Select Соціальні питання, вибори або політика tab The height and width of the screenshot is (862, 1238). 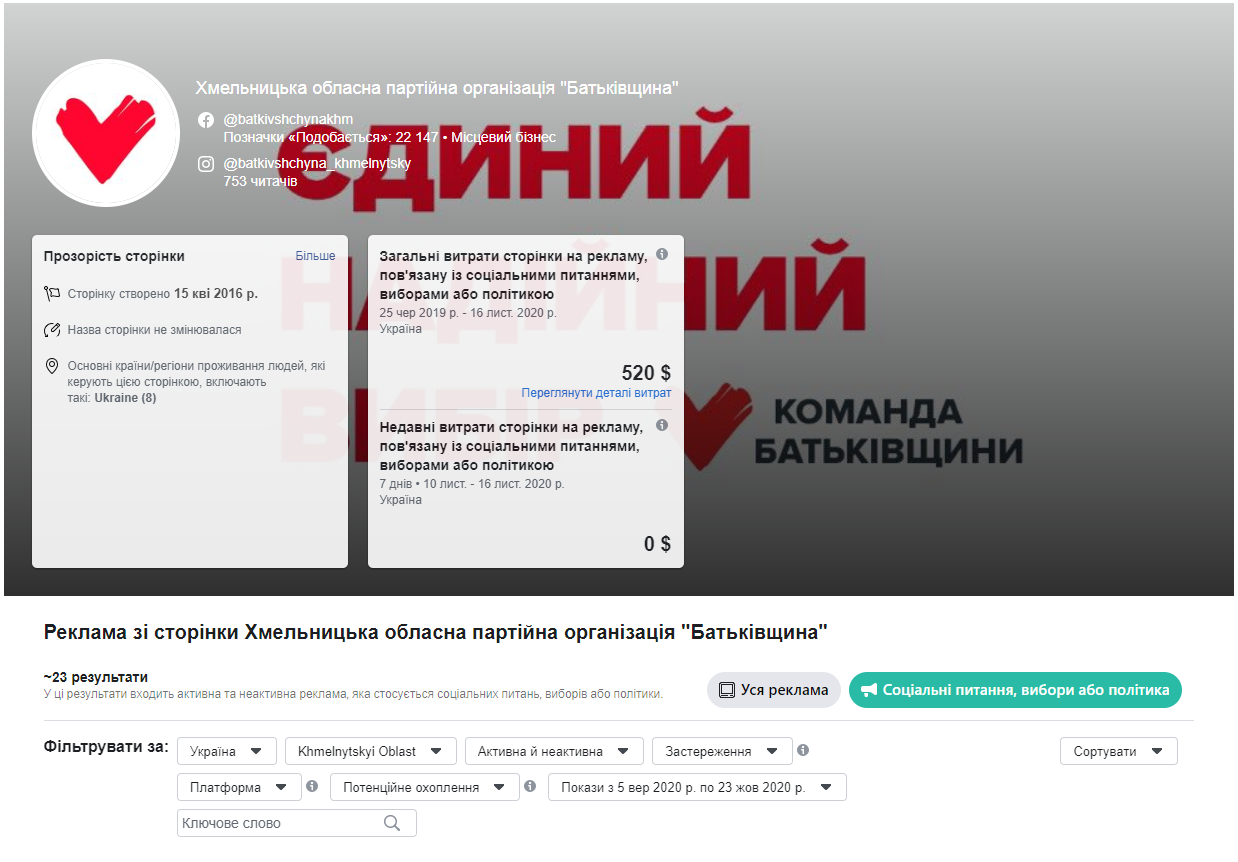[1015, 690]
